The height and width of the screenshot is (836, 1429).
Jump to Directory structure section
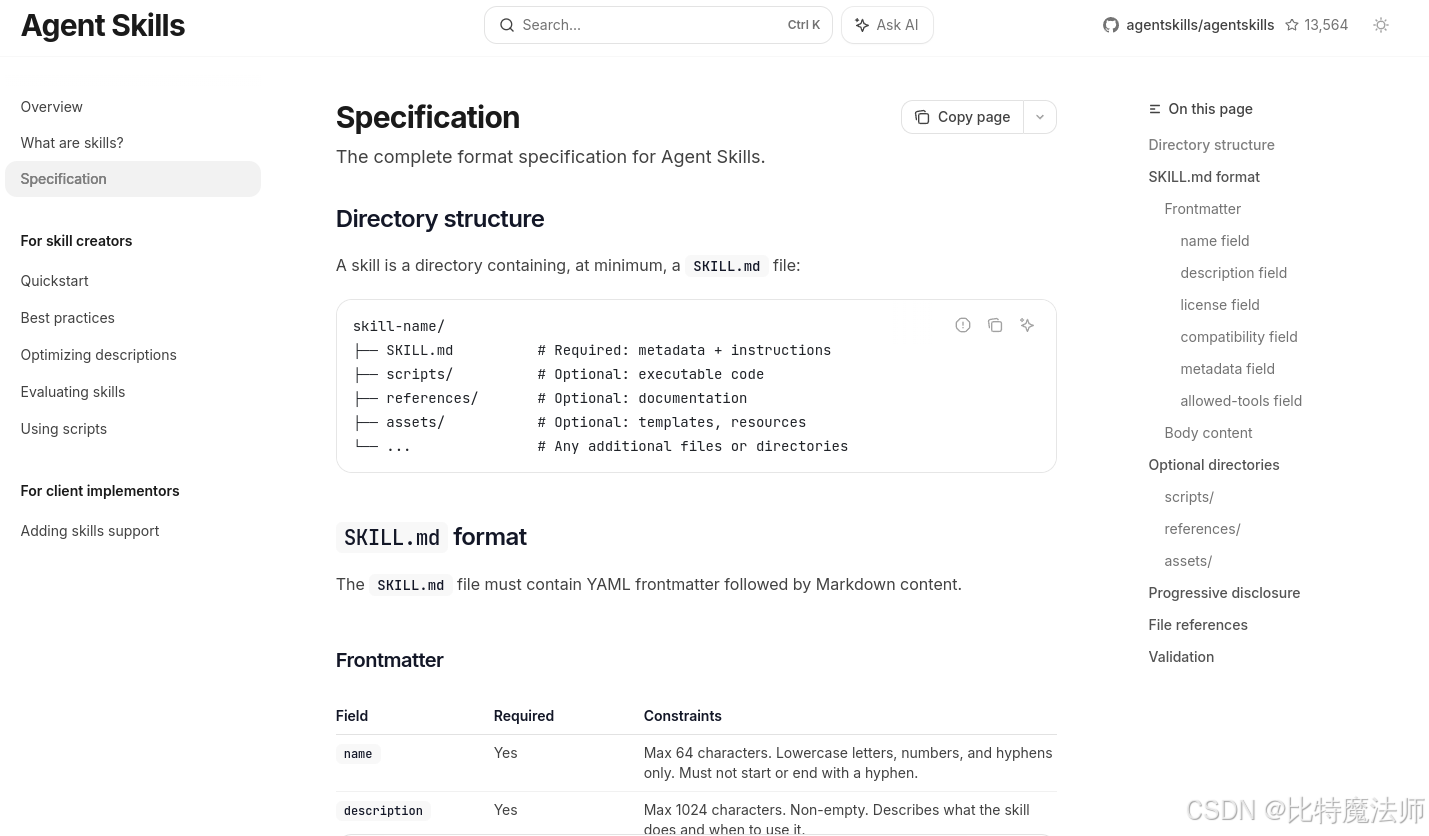point(1211,145)
